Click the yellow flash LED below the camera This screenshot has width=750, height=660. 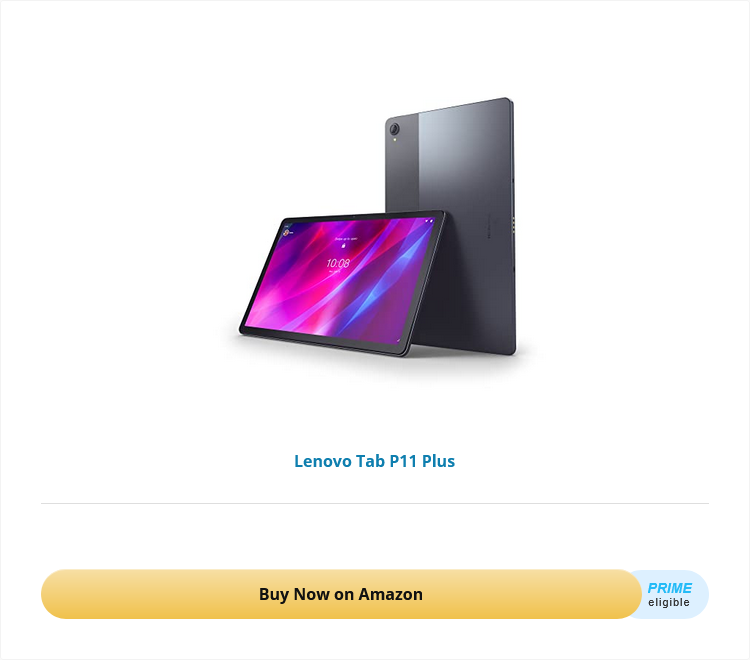point(395,140)
